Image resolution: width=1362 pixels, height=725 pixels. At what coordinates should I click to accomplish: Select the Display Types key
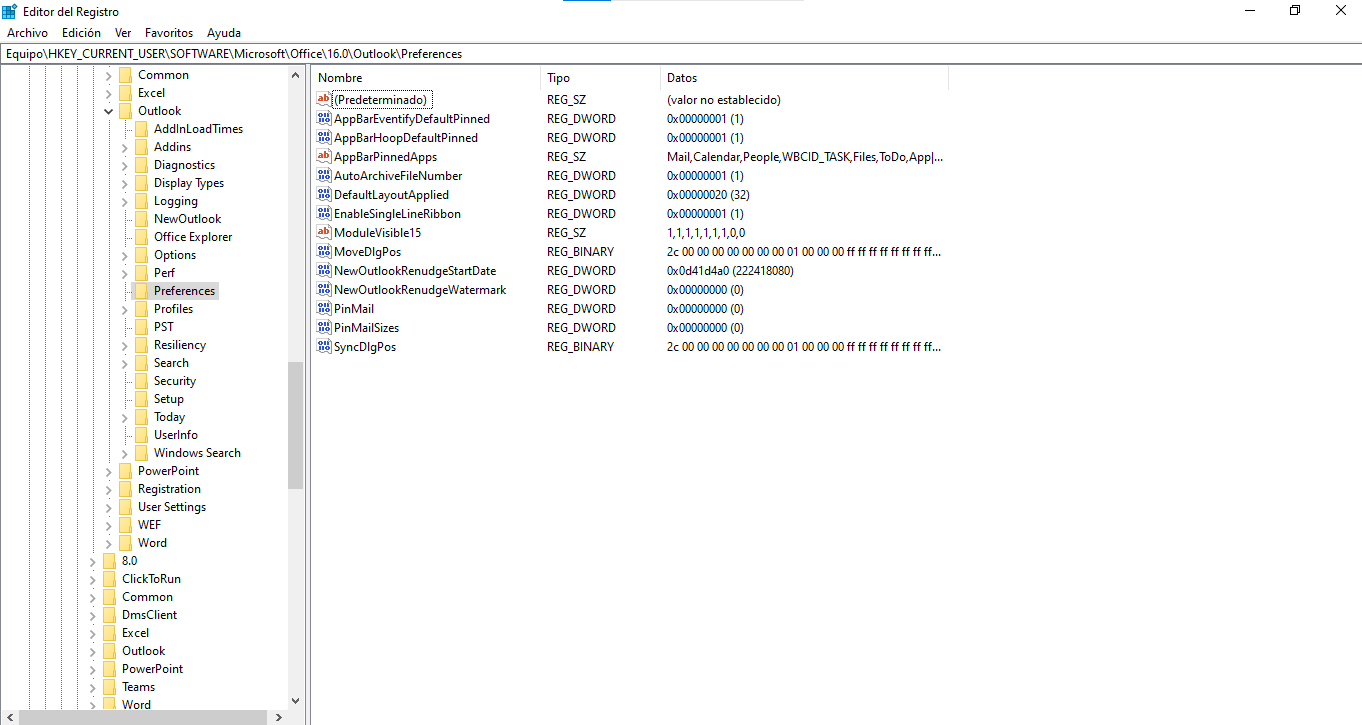click(x=189, y=183)
